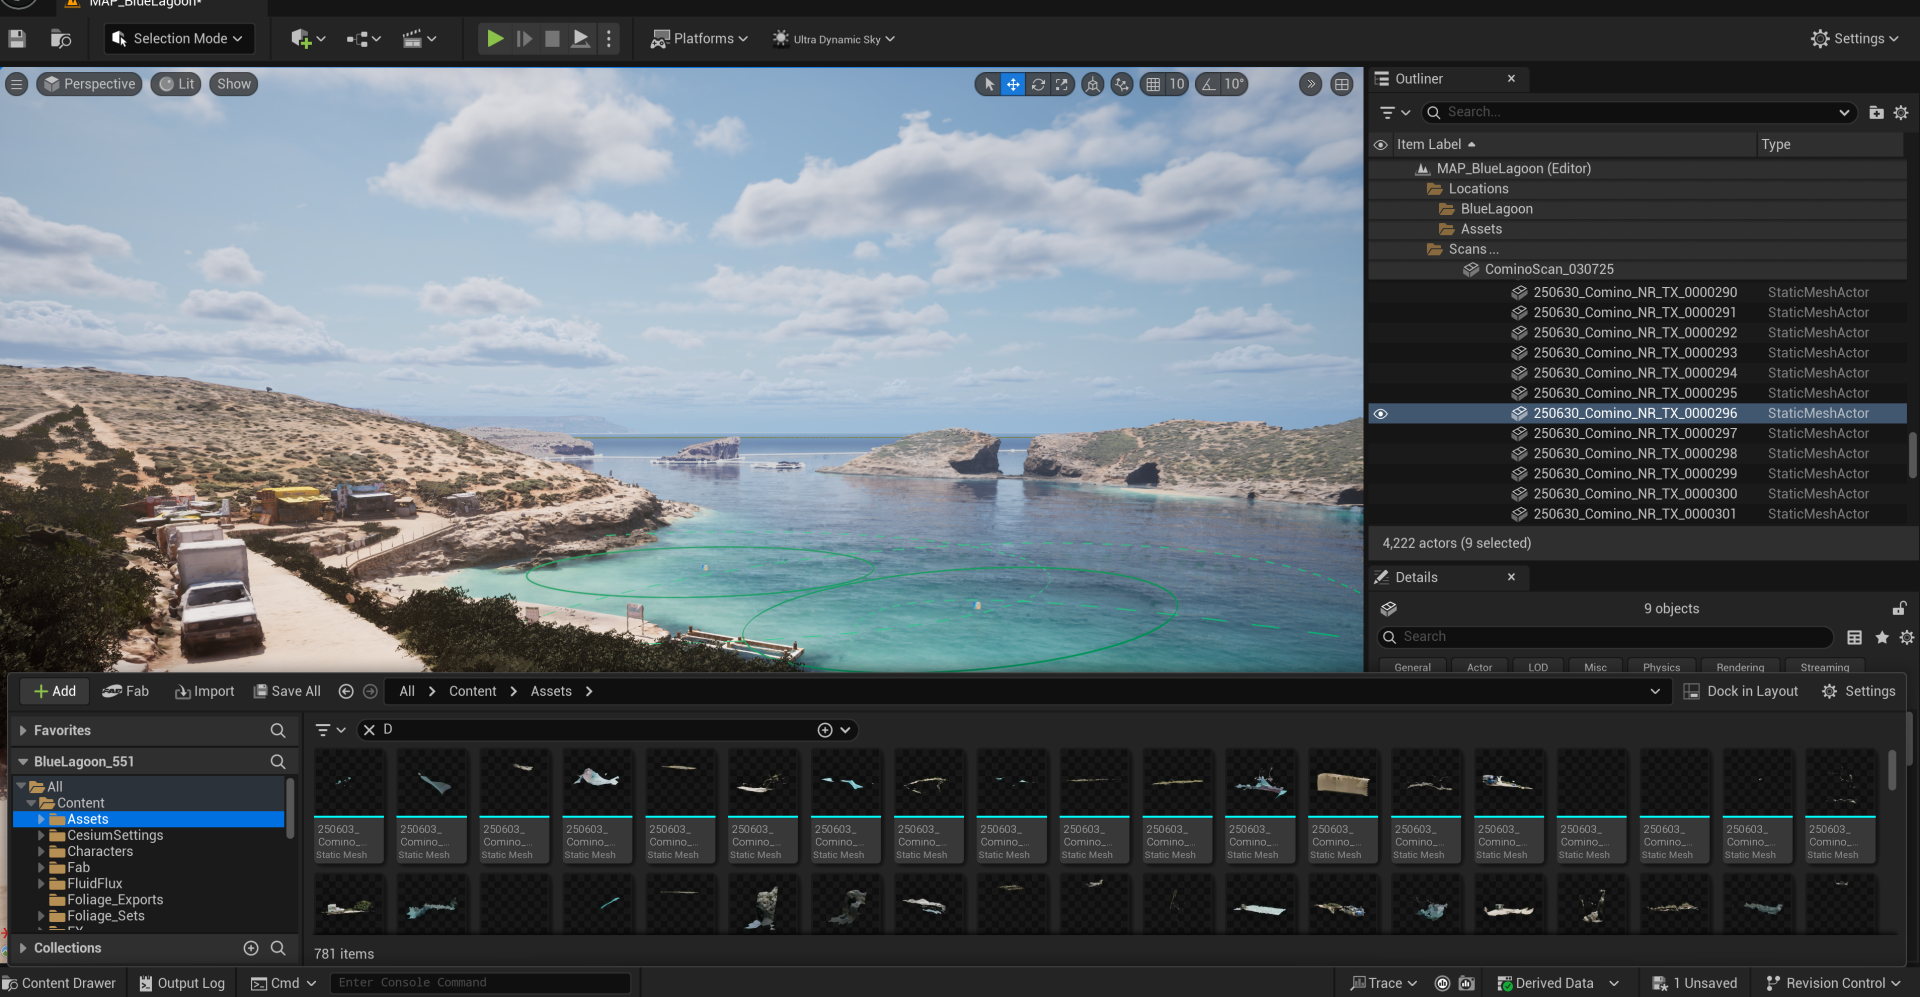Viewport: 1920px width, 997px height.
Task: Toggle grid snapping in viewport
Action: 1153,84
